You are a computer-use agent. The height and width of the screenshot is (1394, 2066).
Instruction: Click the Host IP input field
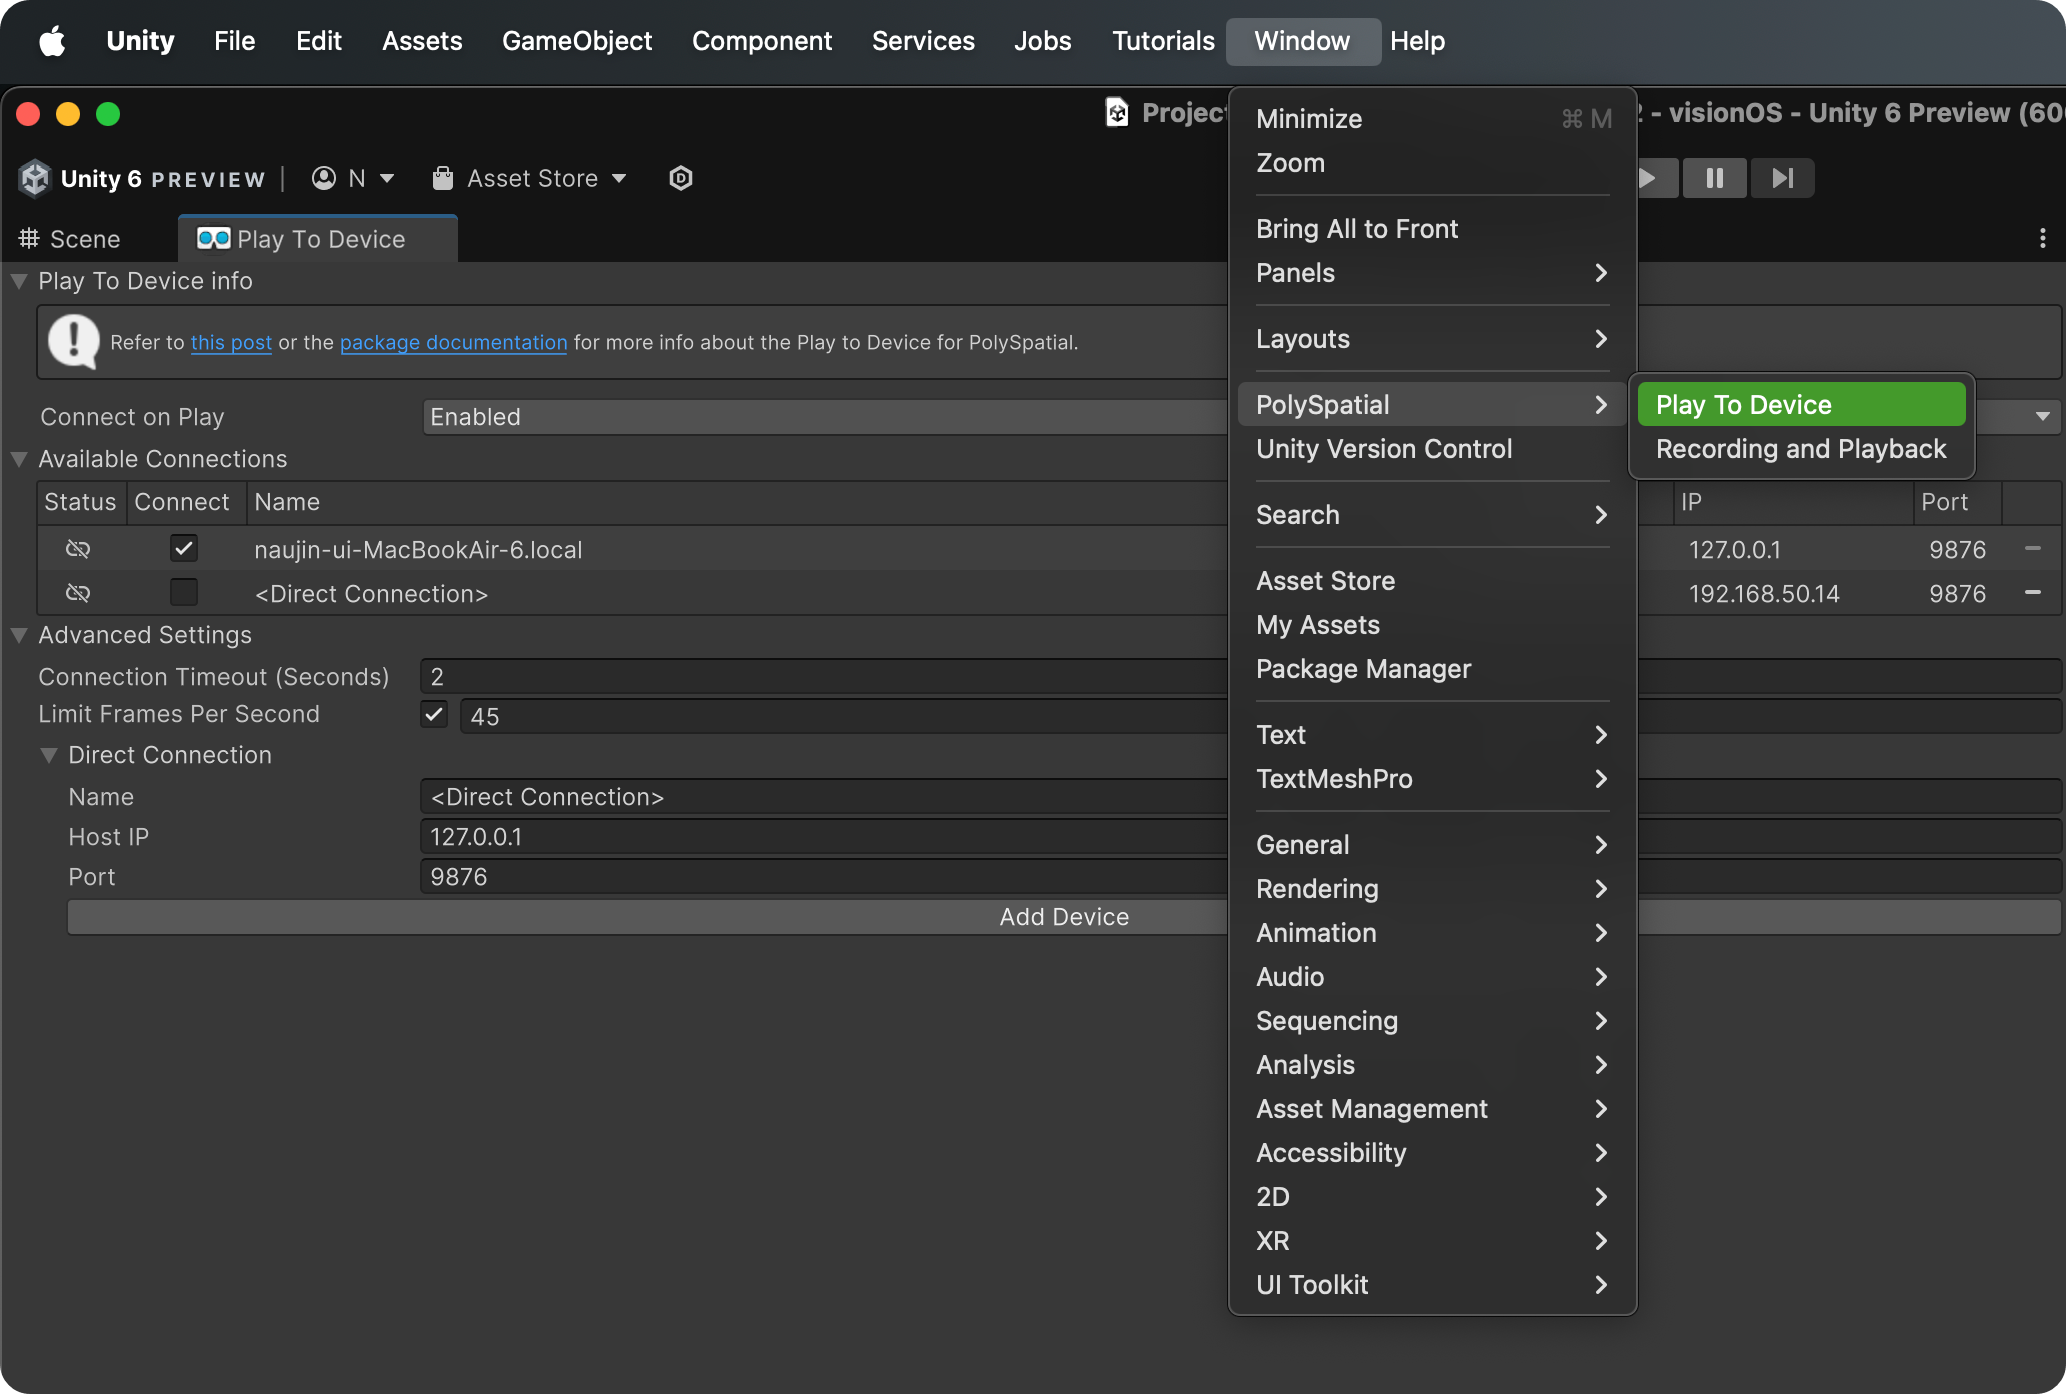coord(820,837)
